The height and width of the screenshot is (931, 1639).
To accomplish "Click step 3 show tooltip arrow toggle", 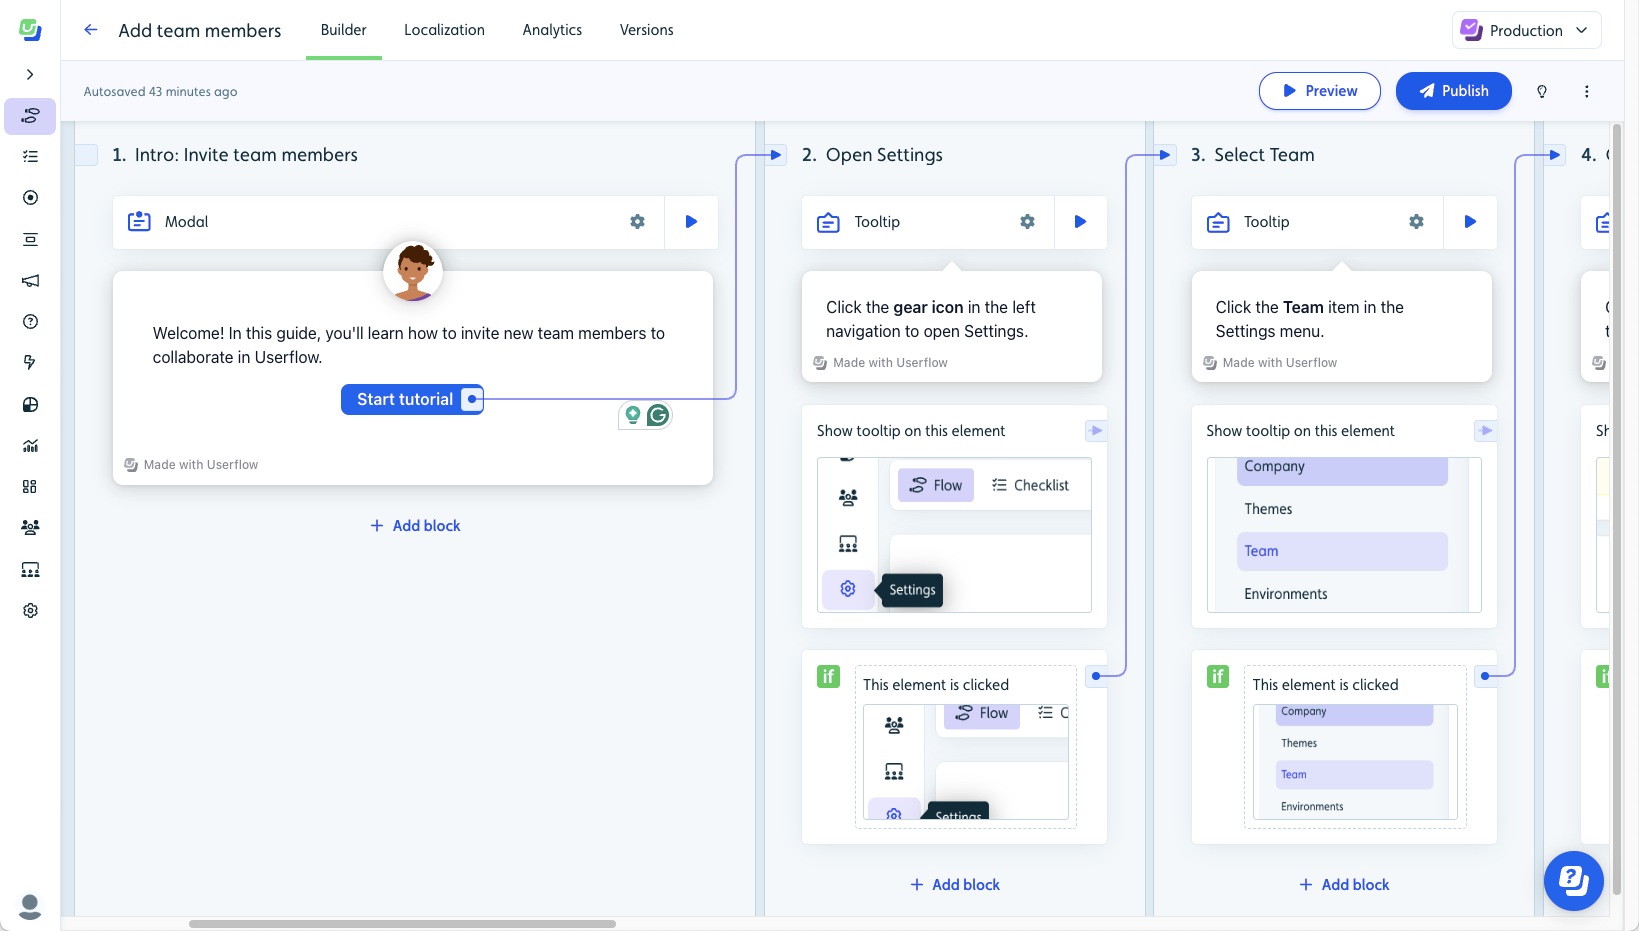I will point(1485,431).
